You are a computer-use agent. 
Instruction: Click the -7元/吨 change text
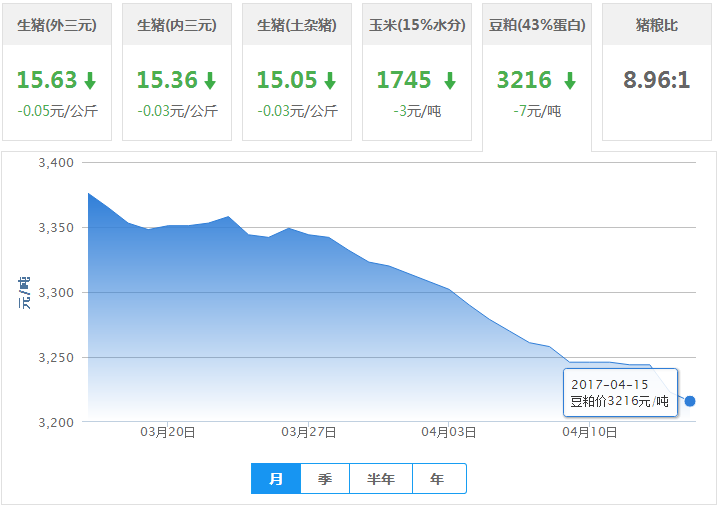click(x=537, y=111)
